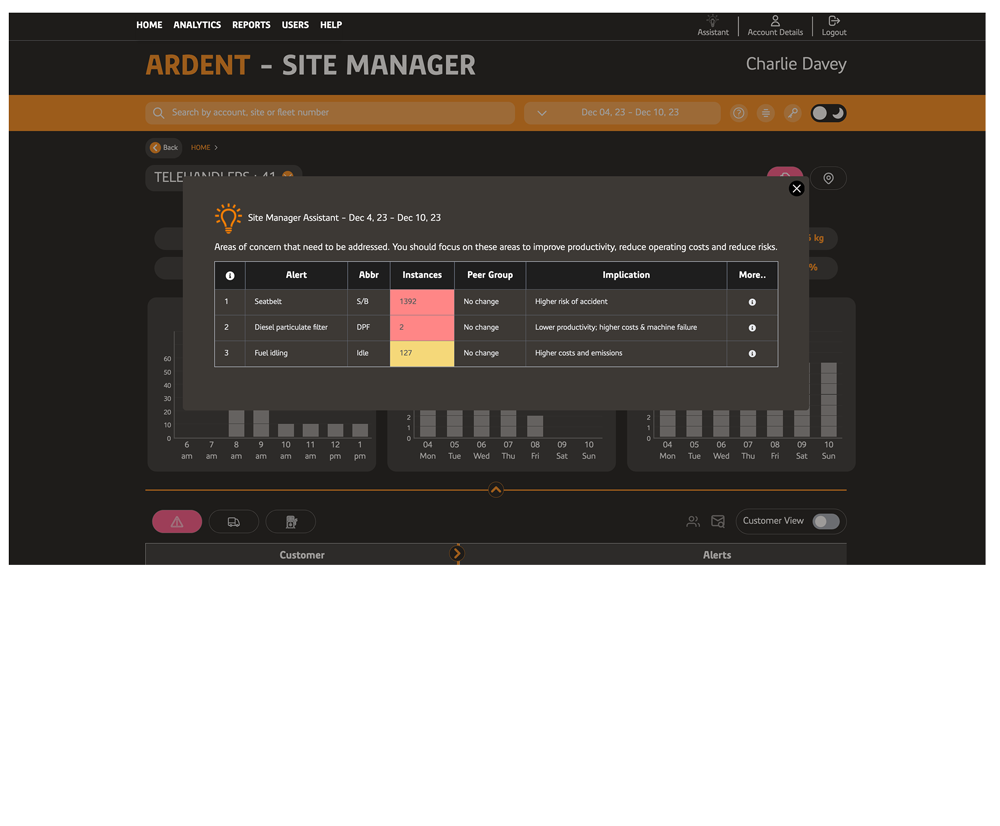The width and height of the screenshot is (1000, 826).
Task: Select the truck vehicle view button
Action: [x=234, y=522]
